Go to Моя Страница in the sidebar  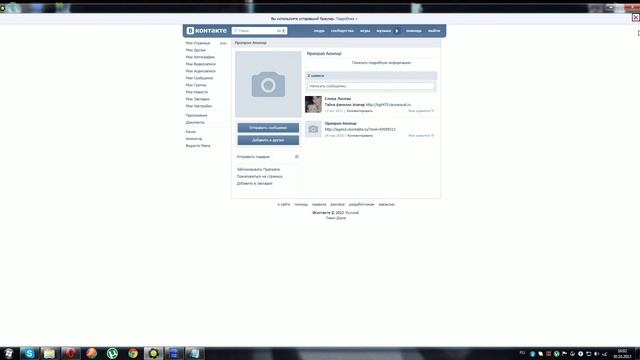point(198,43)
